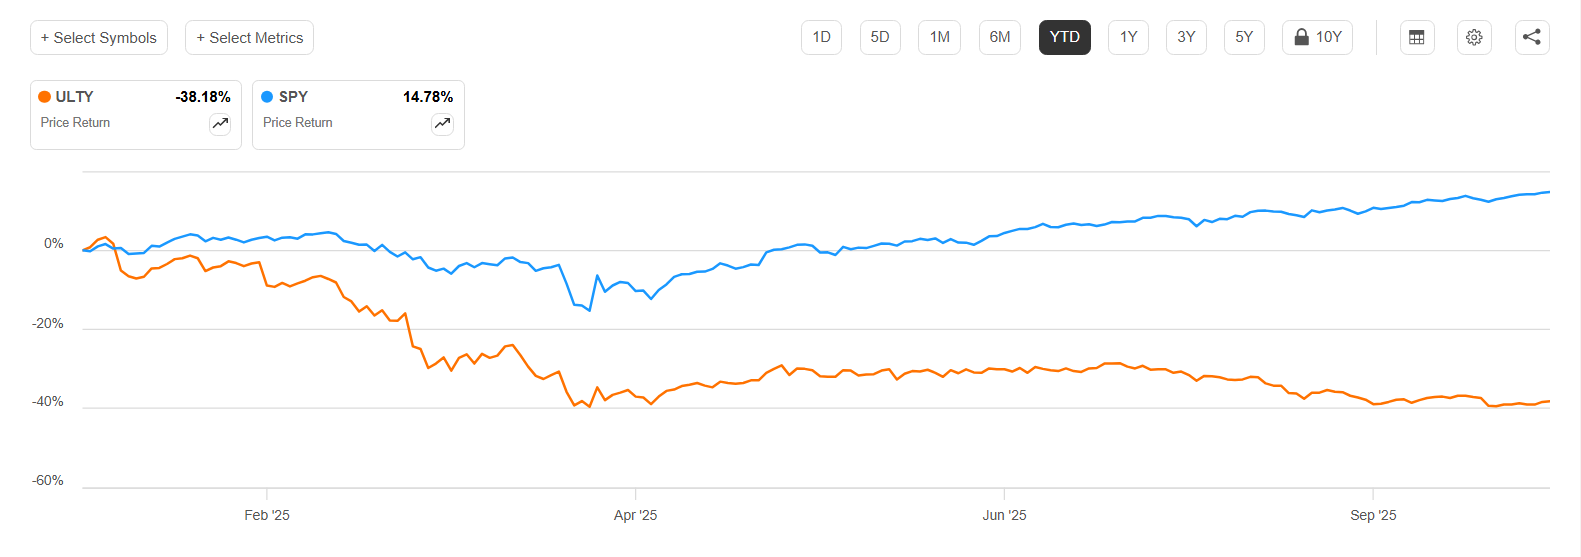Switch to 5D time range

(x=880, y=38)
